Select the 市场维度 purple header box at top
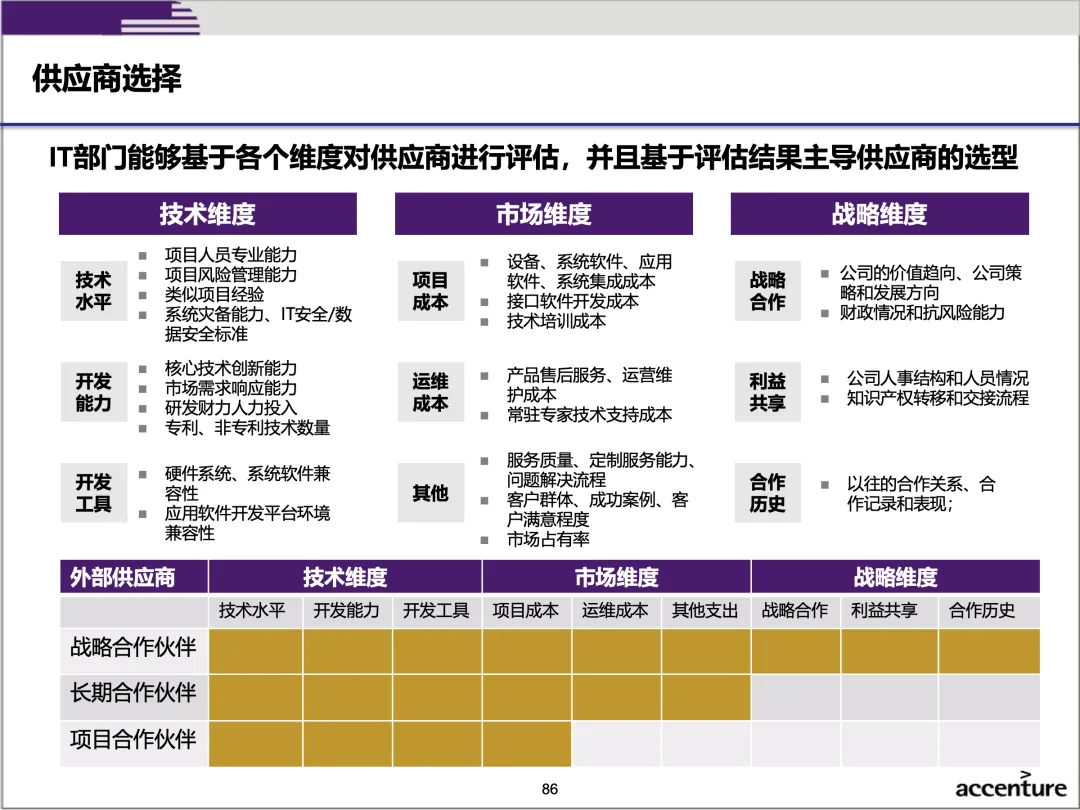1080x810 pixels. [543, 214]
